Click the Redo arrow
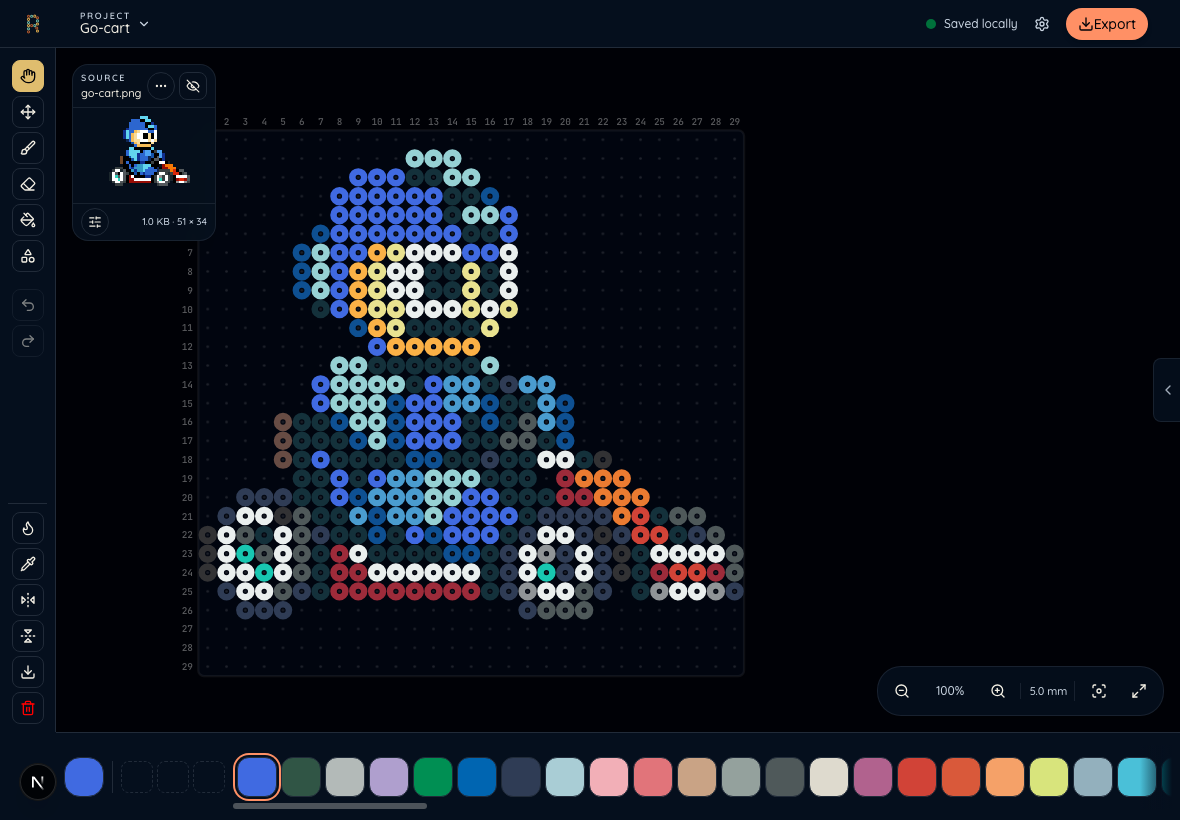This screenshot has width=1180, height=820. pyautogui.click(x=28, y=342)
